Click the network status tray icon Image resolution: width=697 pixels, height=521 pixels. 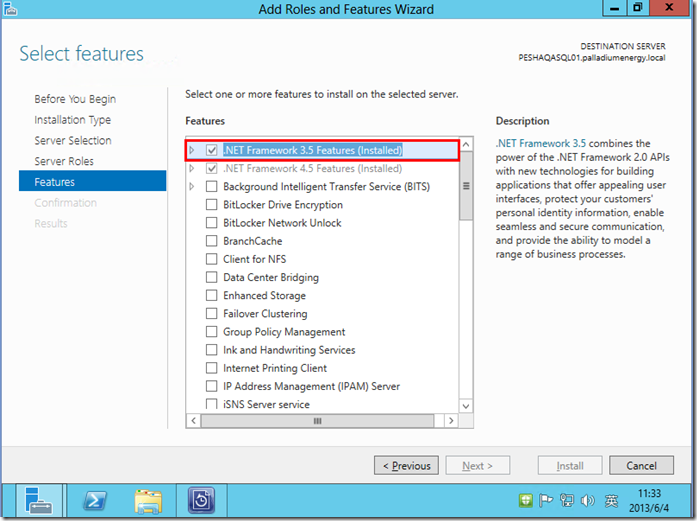567,501
